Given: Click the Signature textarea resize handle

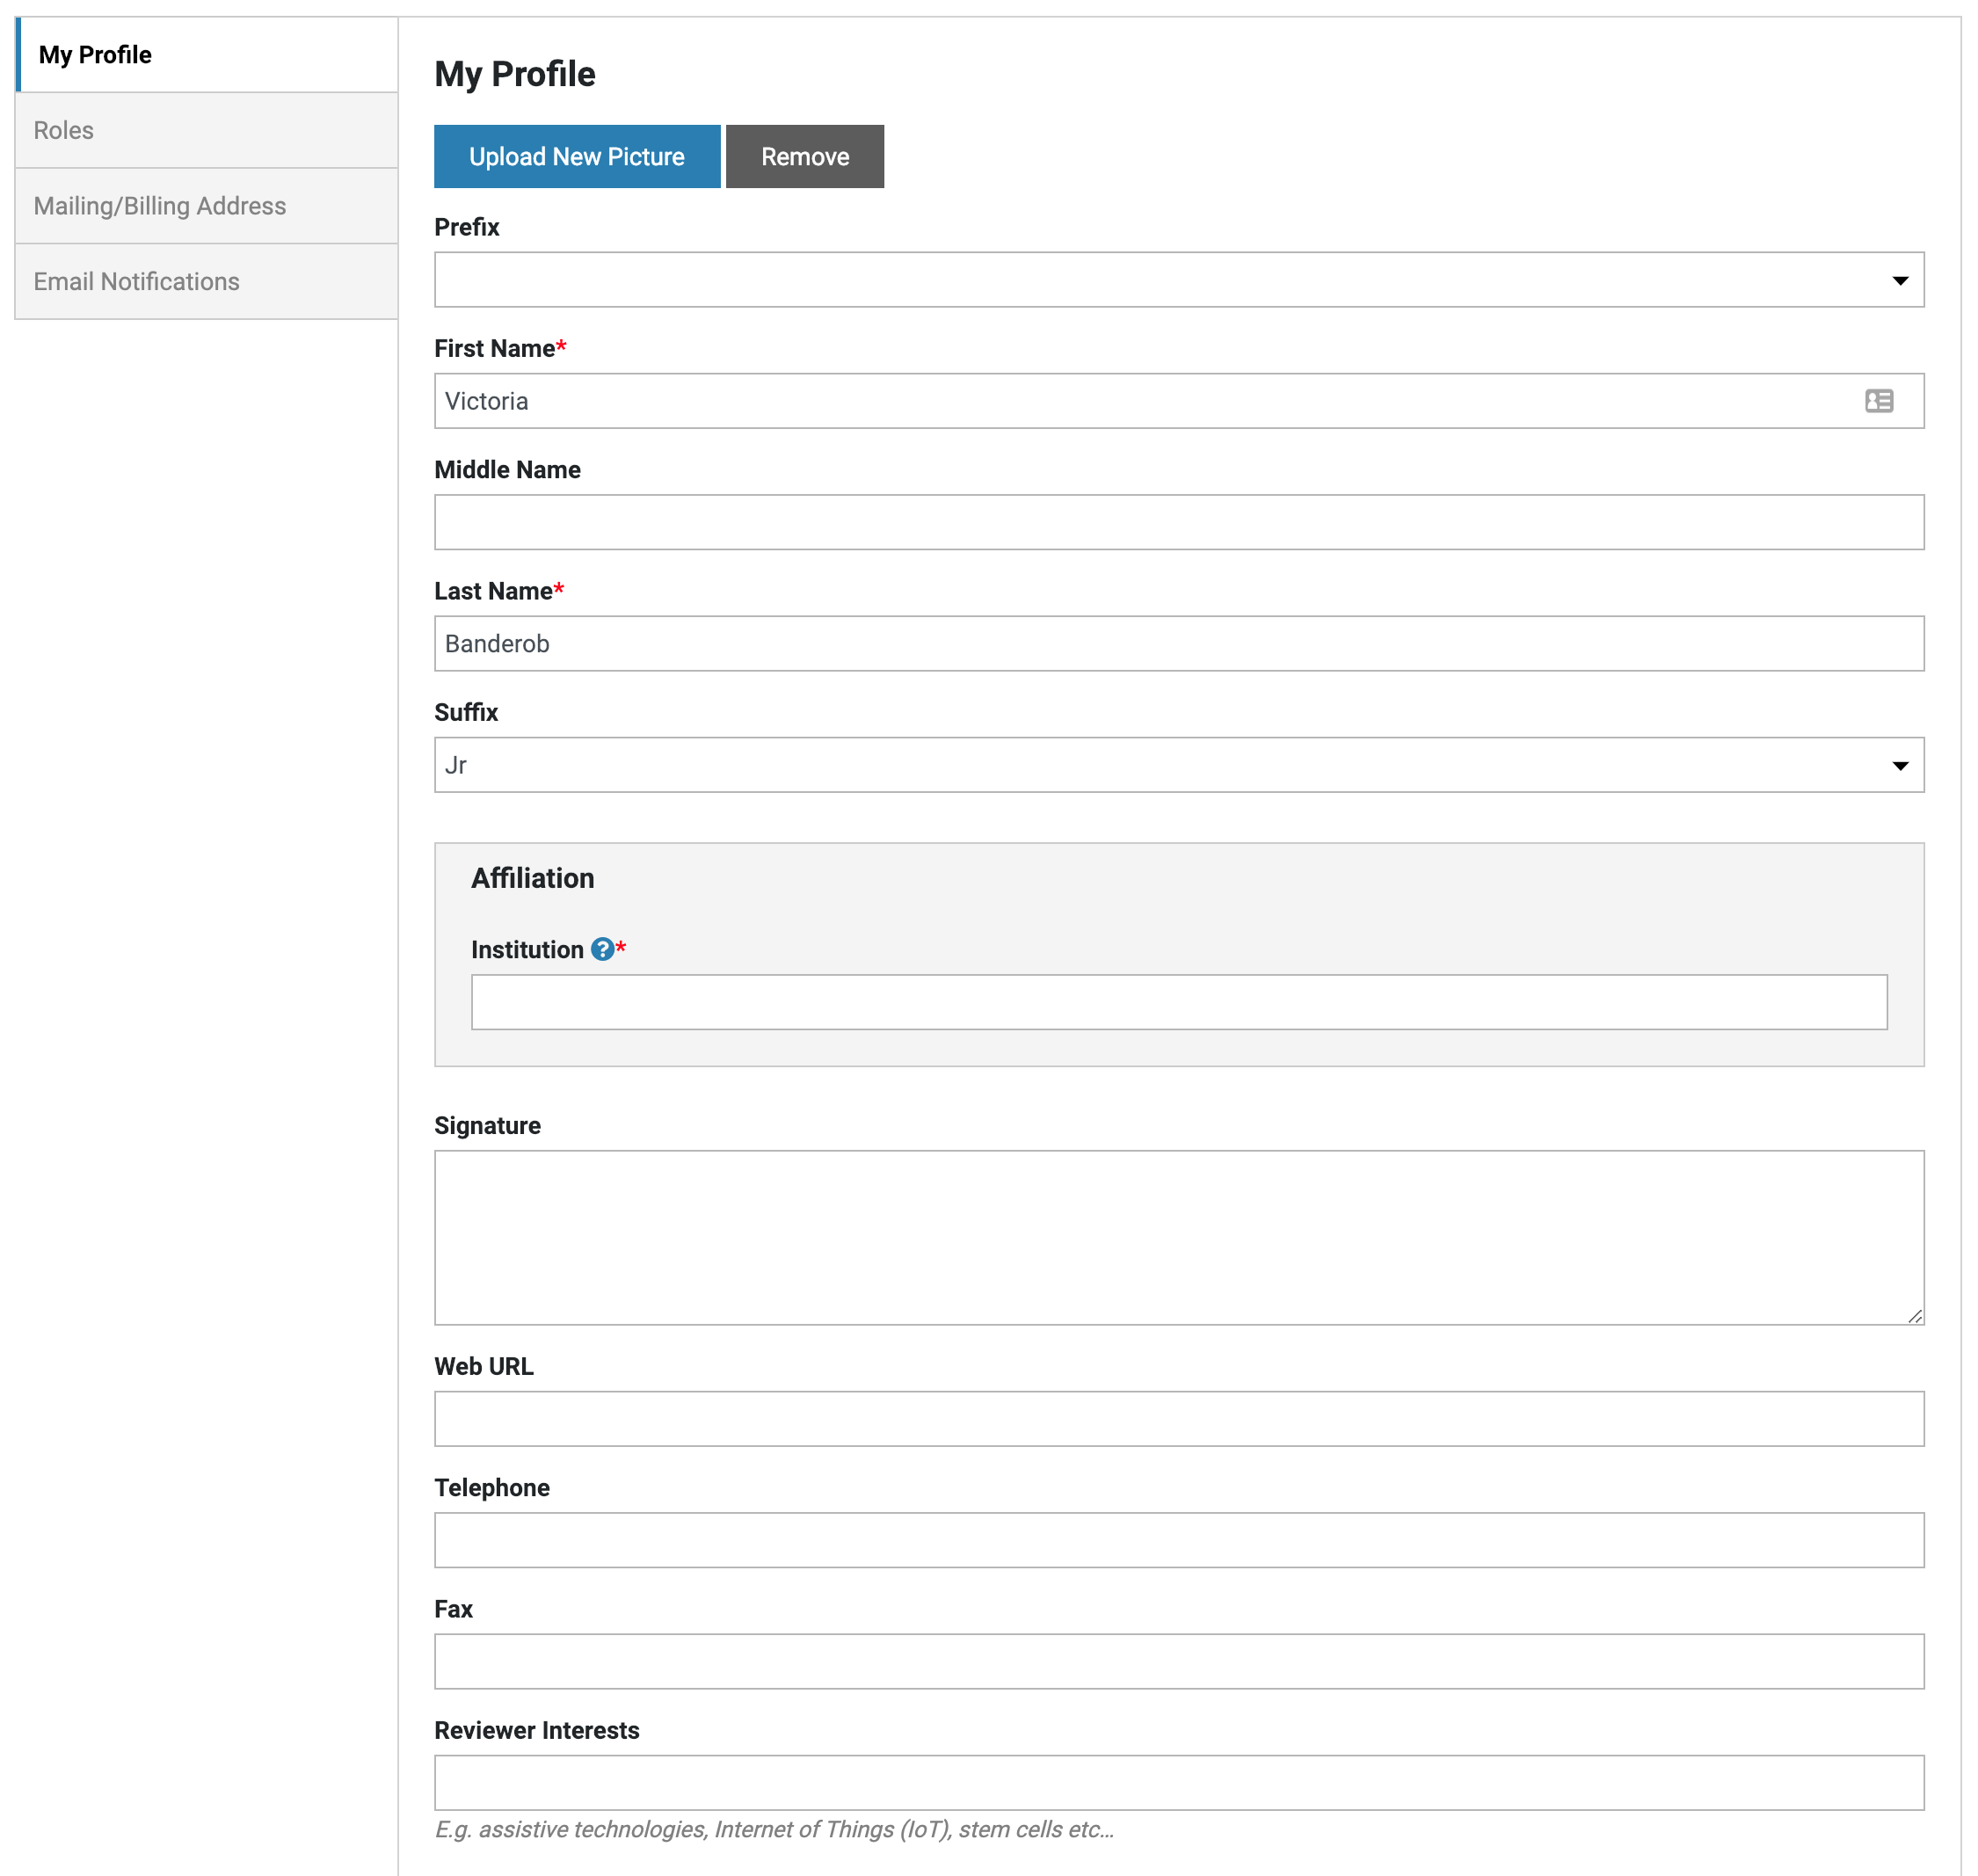Looking at the screenshot, I should [1914, 1316].
